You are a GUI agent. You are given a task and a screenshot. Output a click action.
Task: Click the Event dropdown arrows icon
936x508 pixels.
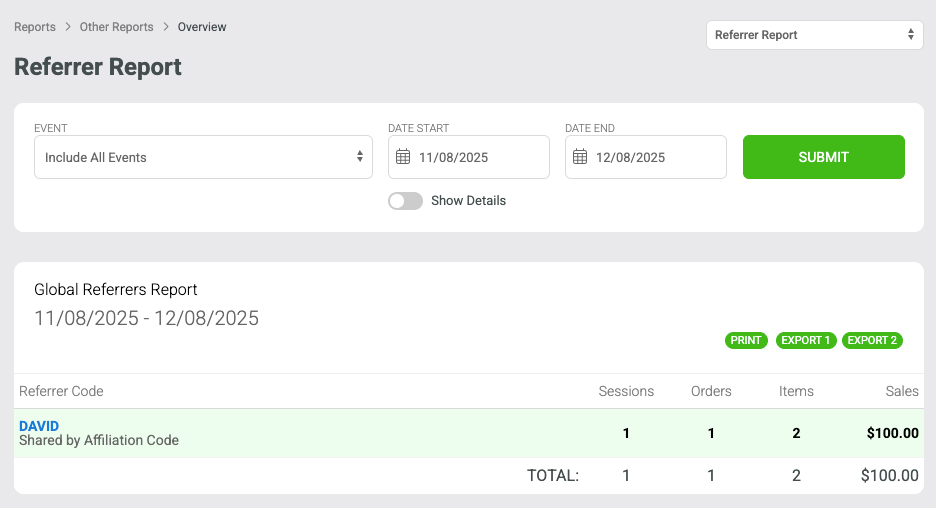[359, 156]
